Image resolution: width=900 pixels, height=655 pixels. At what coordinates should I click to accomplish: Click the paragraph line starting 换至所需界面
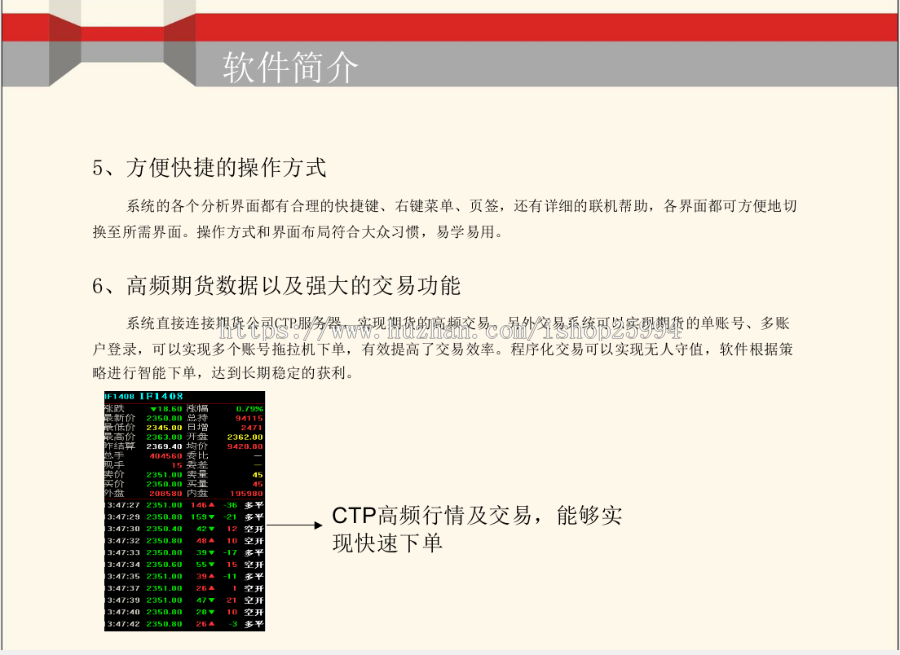297,232
